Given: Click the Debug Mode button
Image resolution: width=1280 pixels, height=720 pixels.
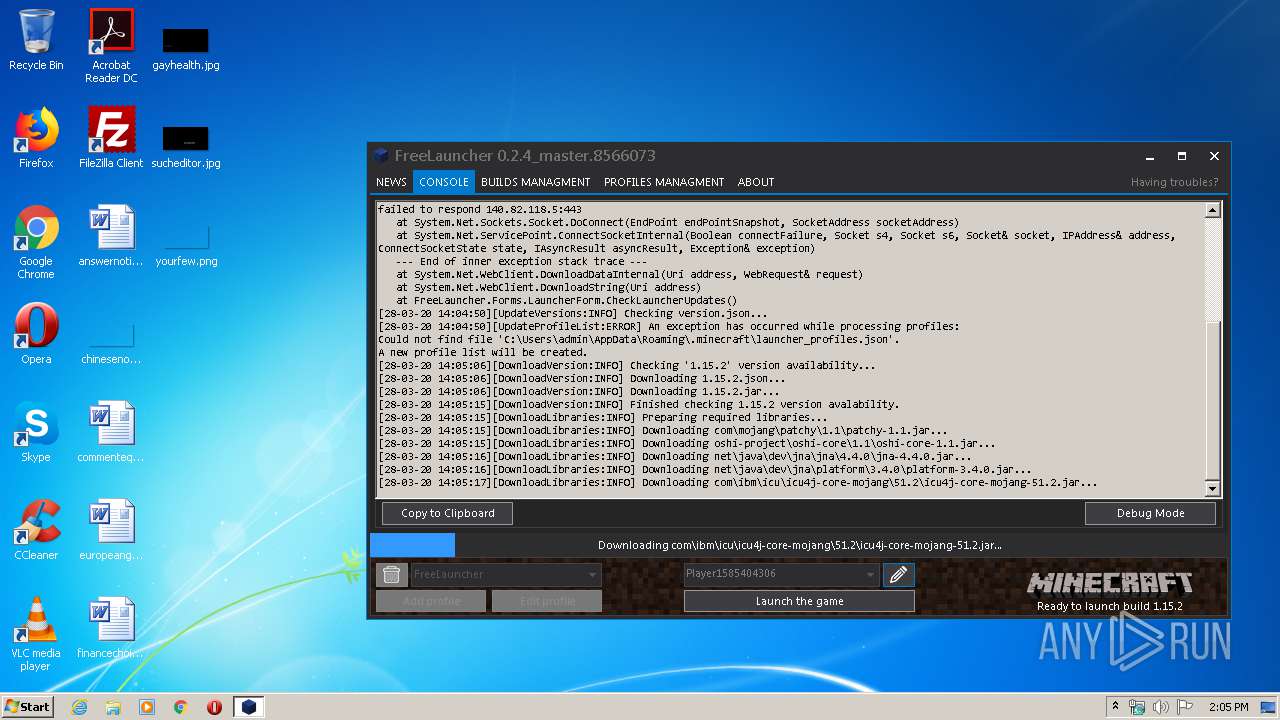Looking at the screenshot, I should coord(1150,513).
